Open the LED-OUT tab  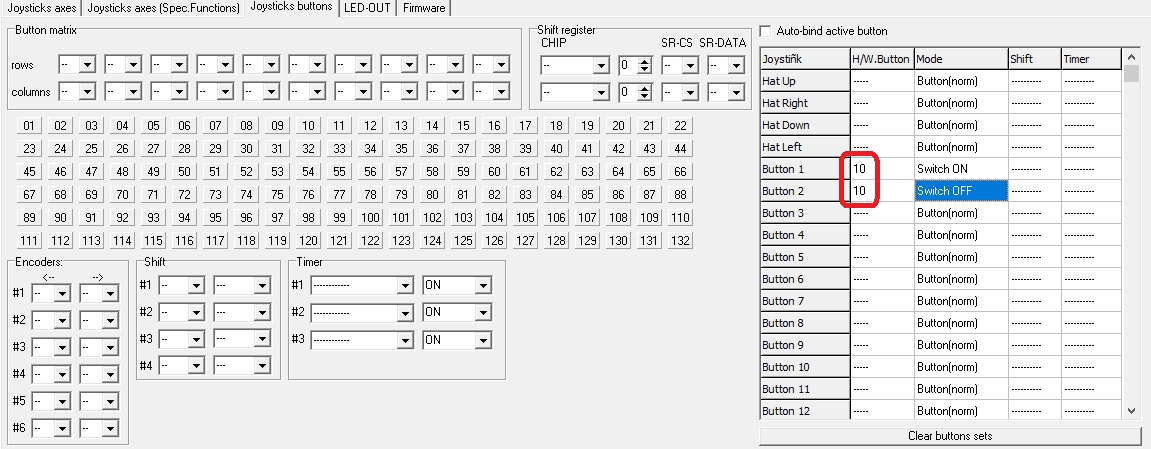click(x=368, y=8)
